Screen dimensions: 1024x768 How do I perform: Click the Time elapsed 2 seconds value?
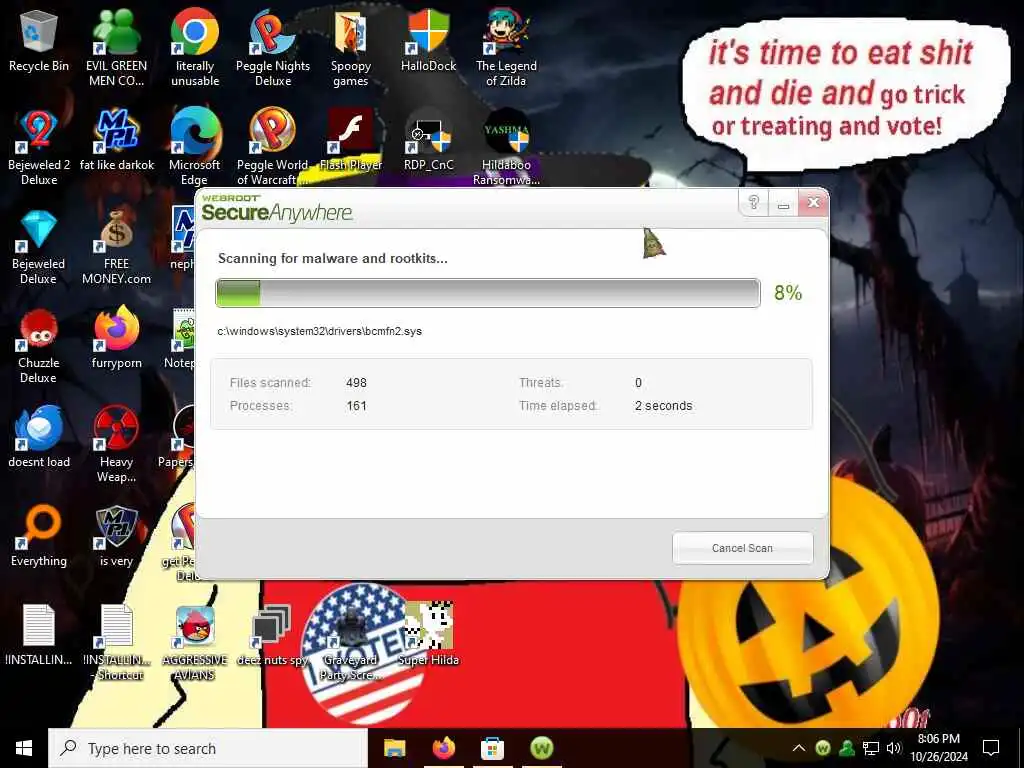click(664, 406)
